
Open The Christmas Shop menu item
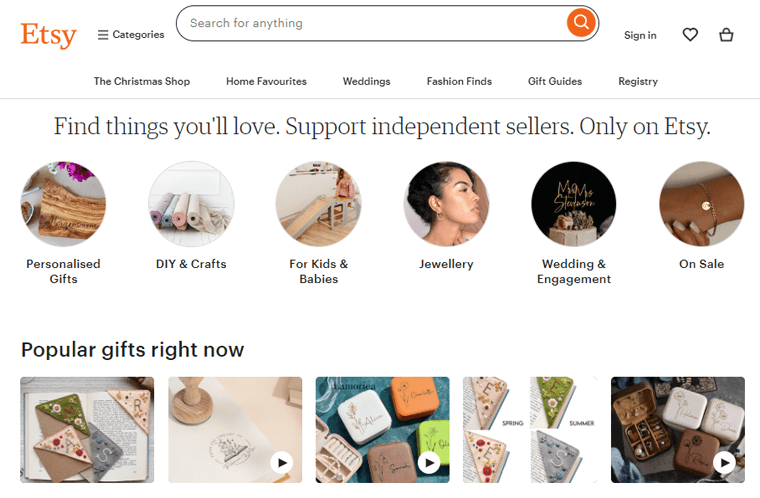pos(142,81)
